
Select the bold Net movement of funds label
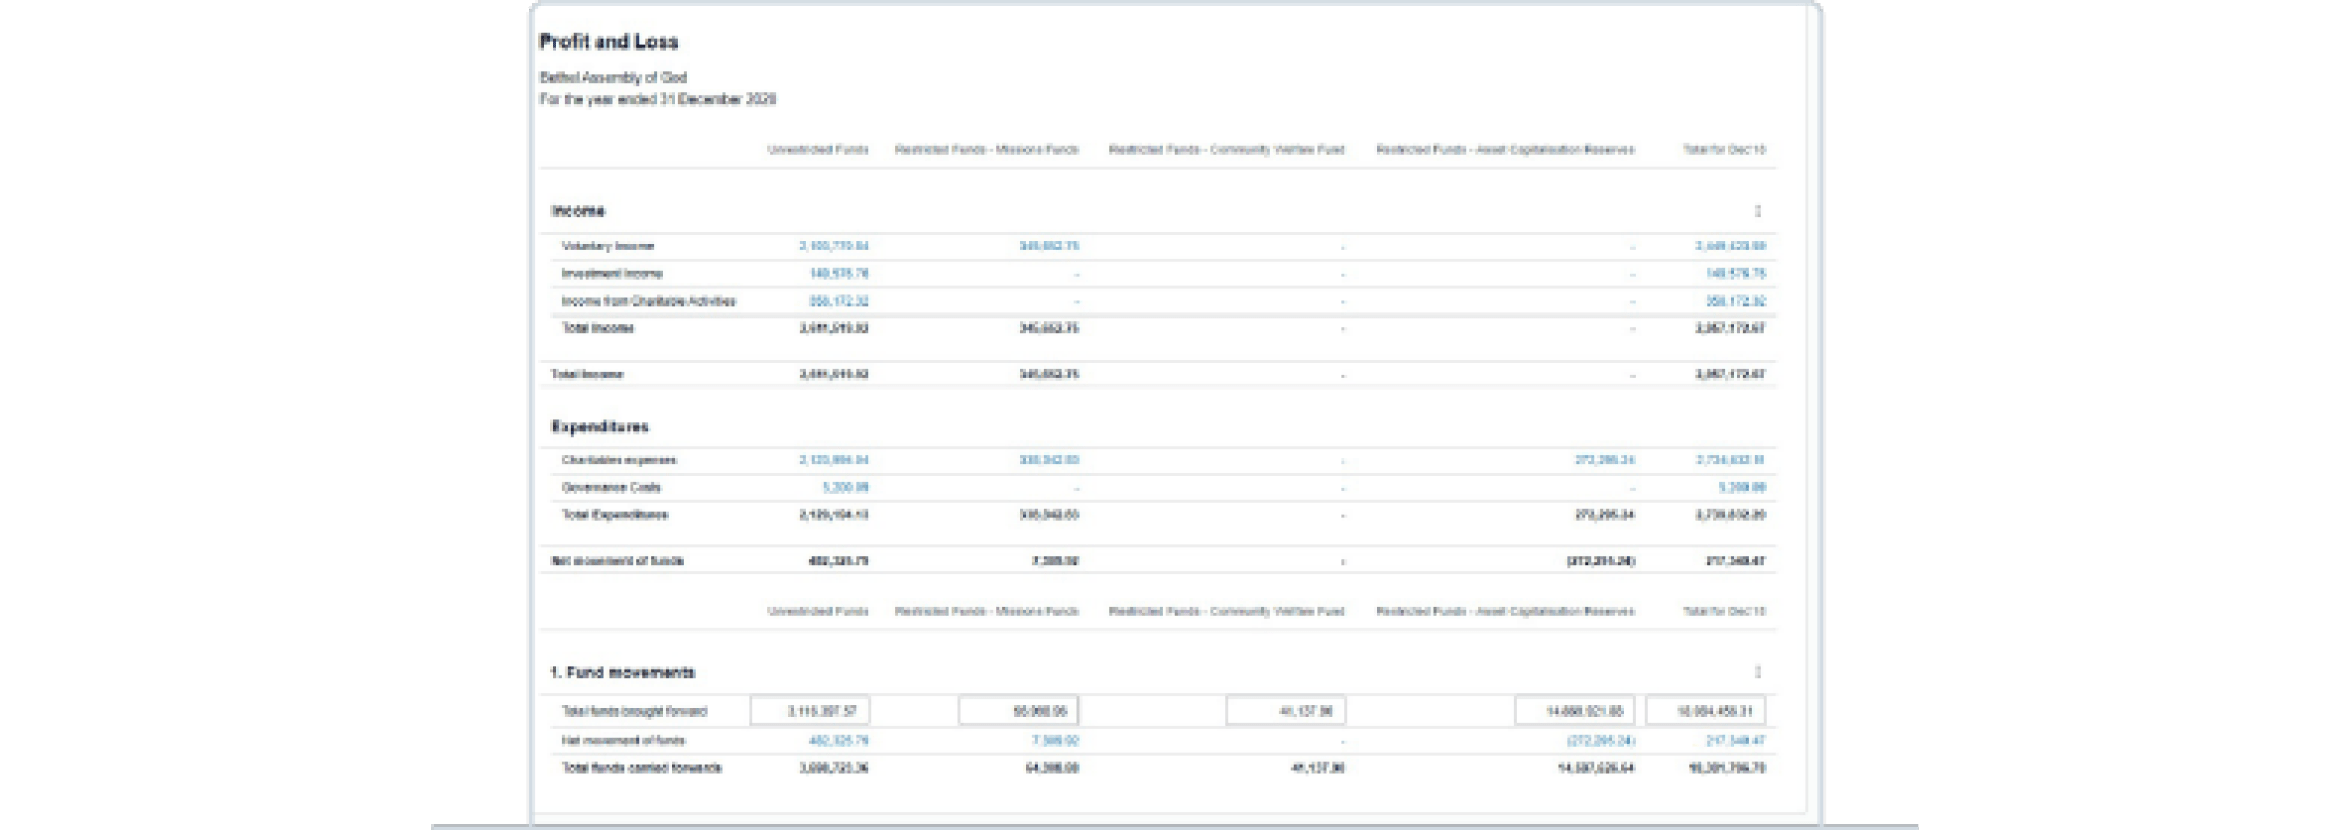tap(617, 561)
